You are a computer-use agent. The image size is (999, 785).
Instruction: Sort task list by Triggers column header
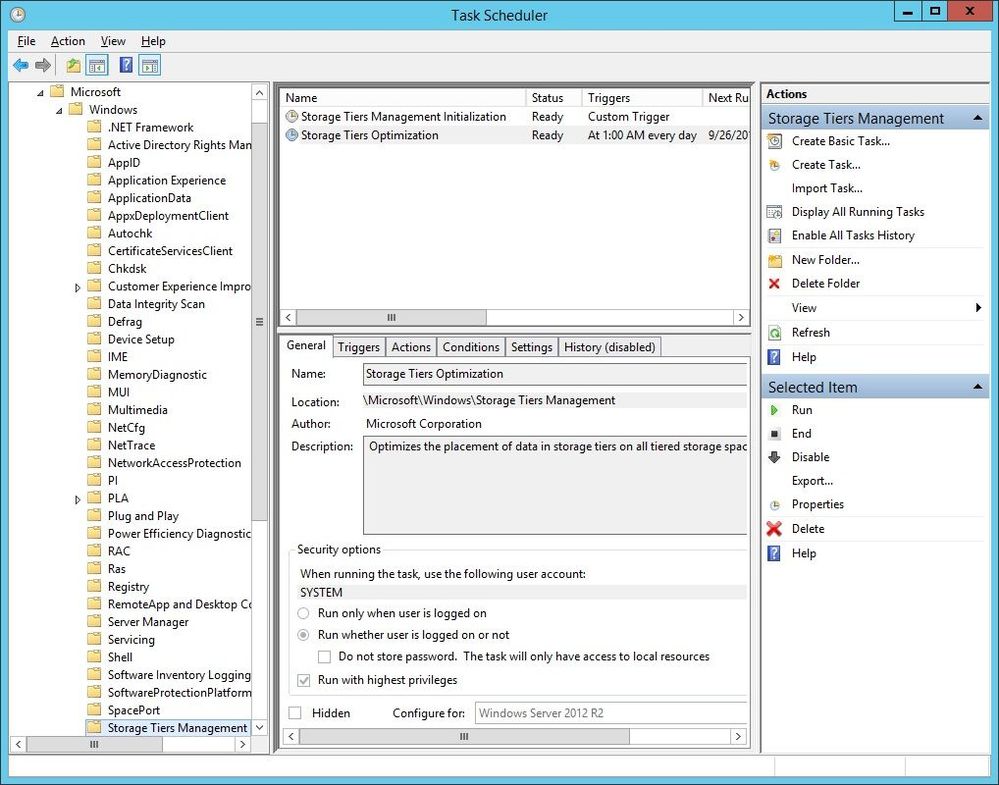(642, 98)
